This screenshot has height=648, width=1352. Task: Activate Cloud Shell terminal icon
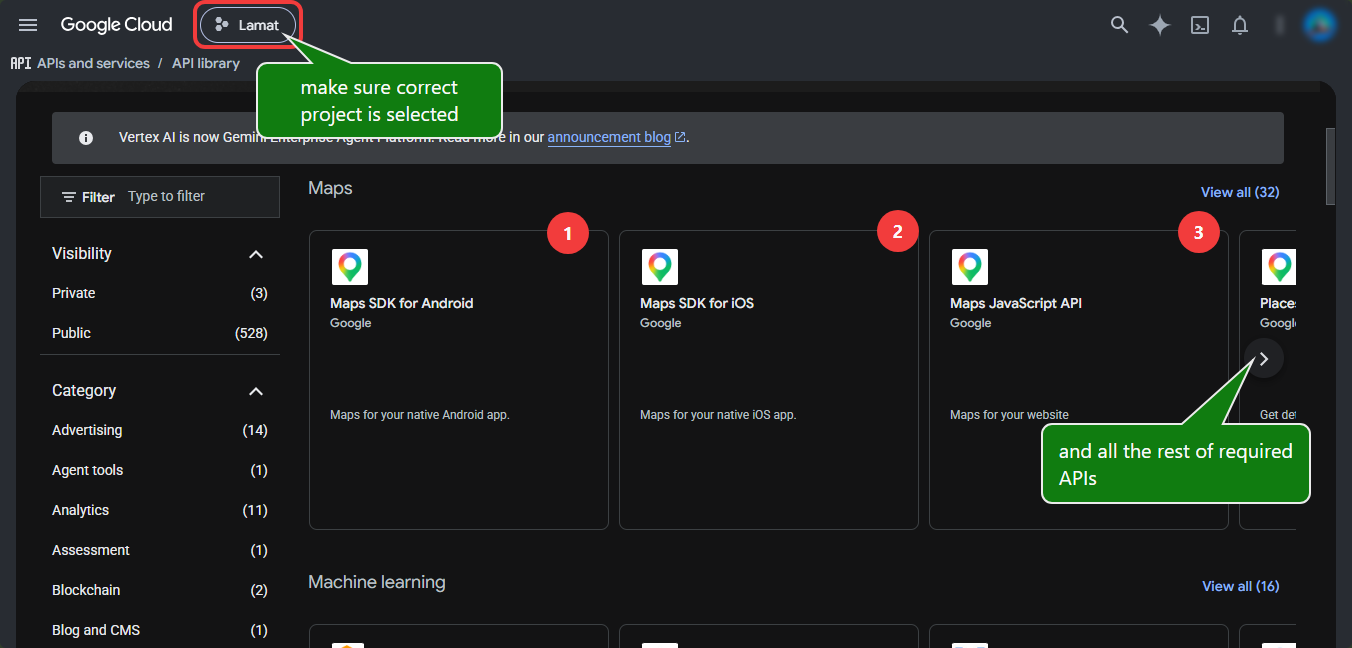pos(1200,25)
